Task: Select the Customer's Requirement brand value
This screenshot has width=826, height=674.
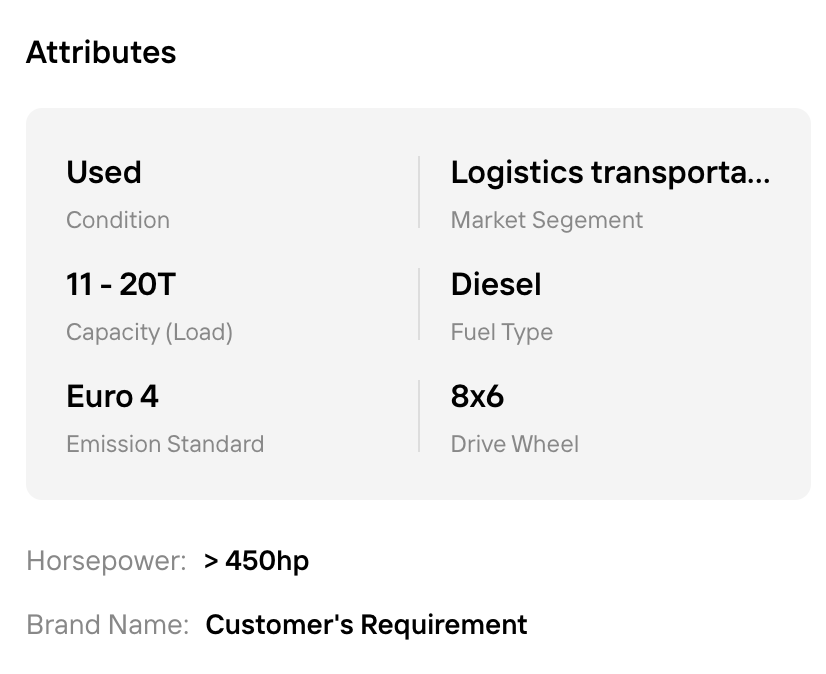Action: point(366,625)
